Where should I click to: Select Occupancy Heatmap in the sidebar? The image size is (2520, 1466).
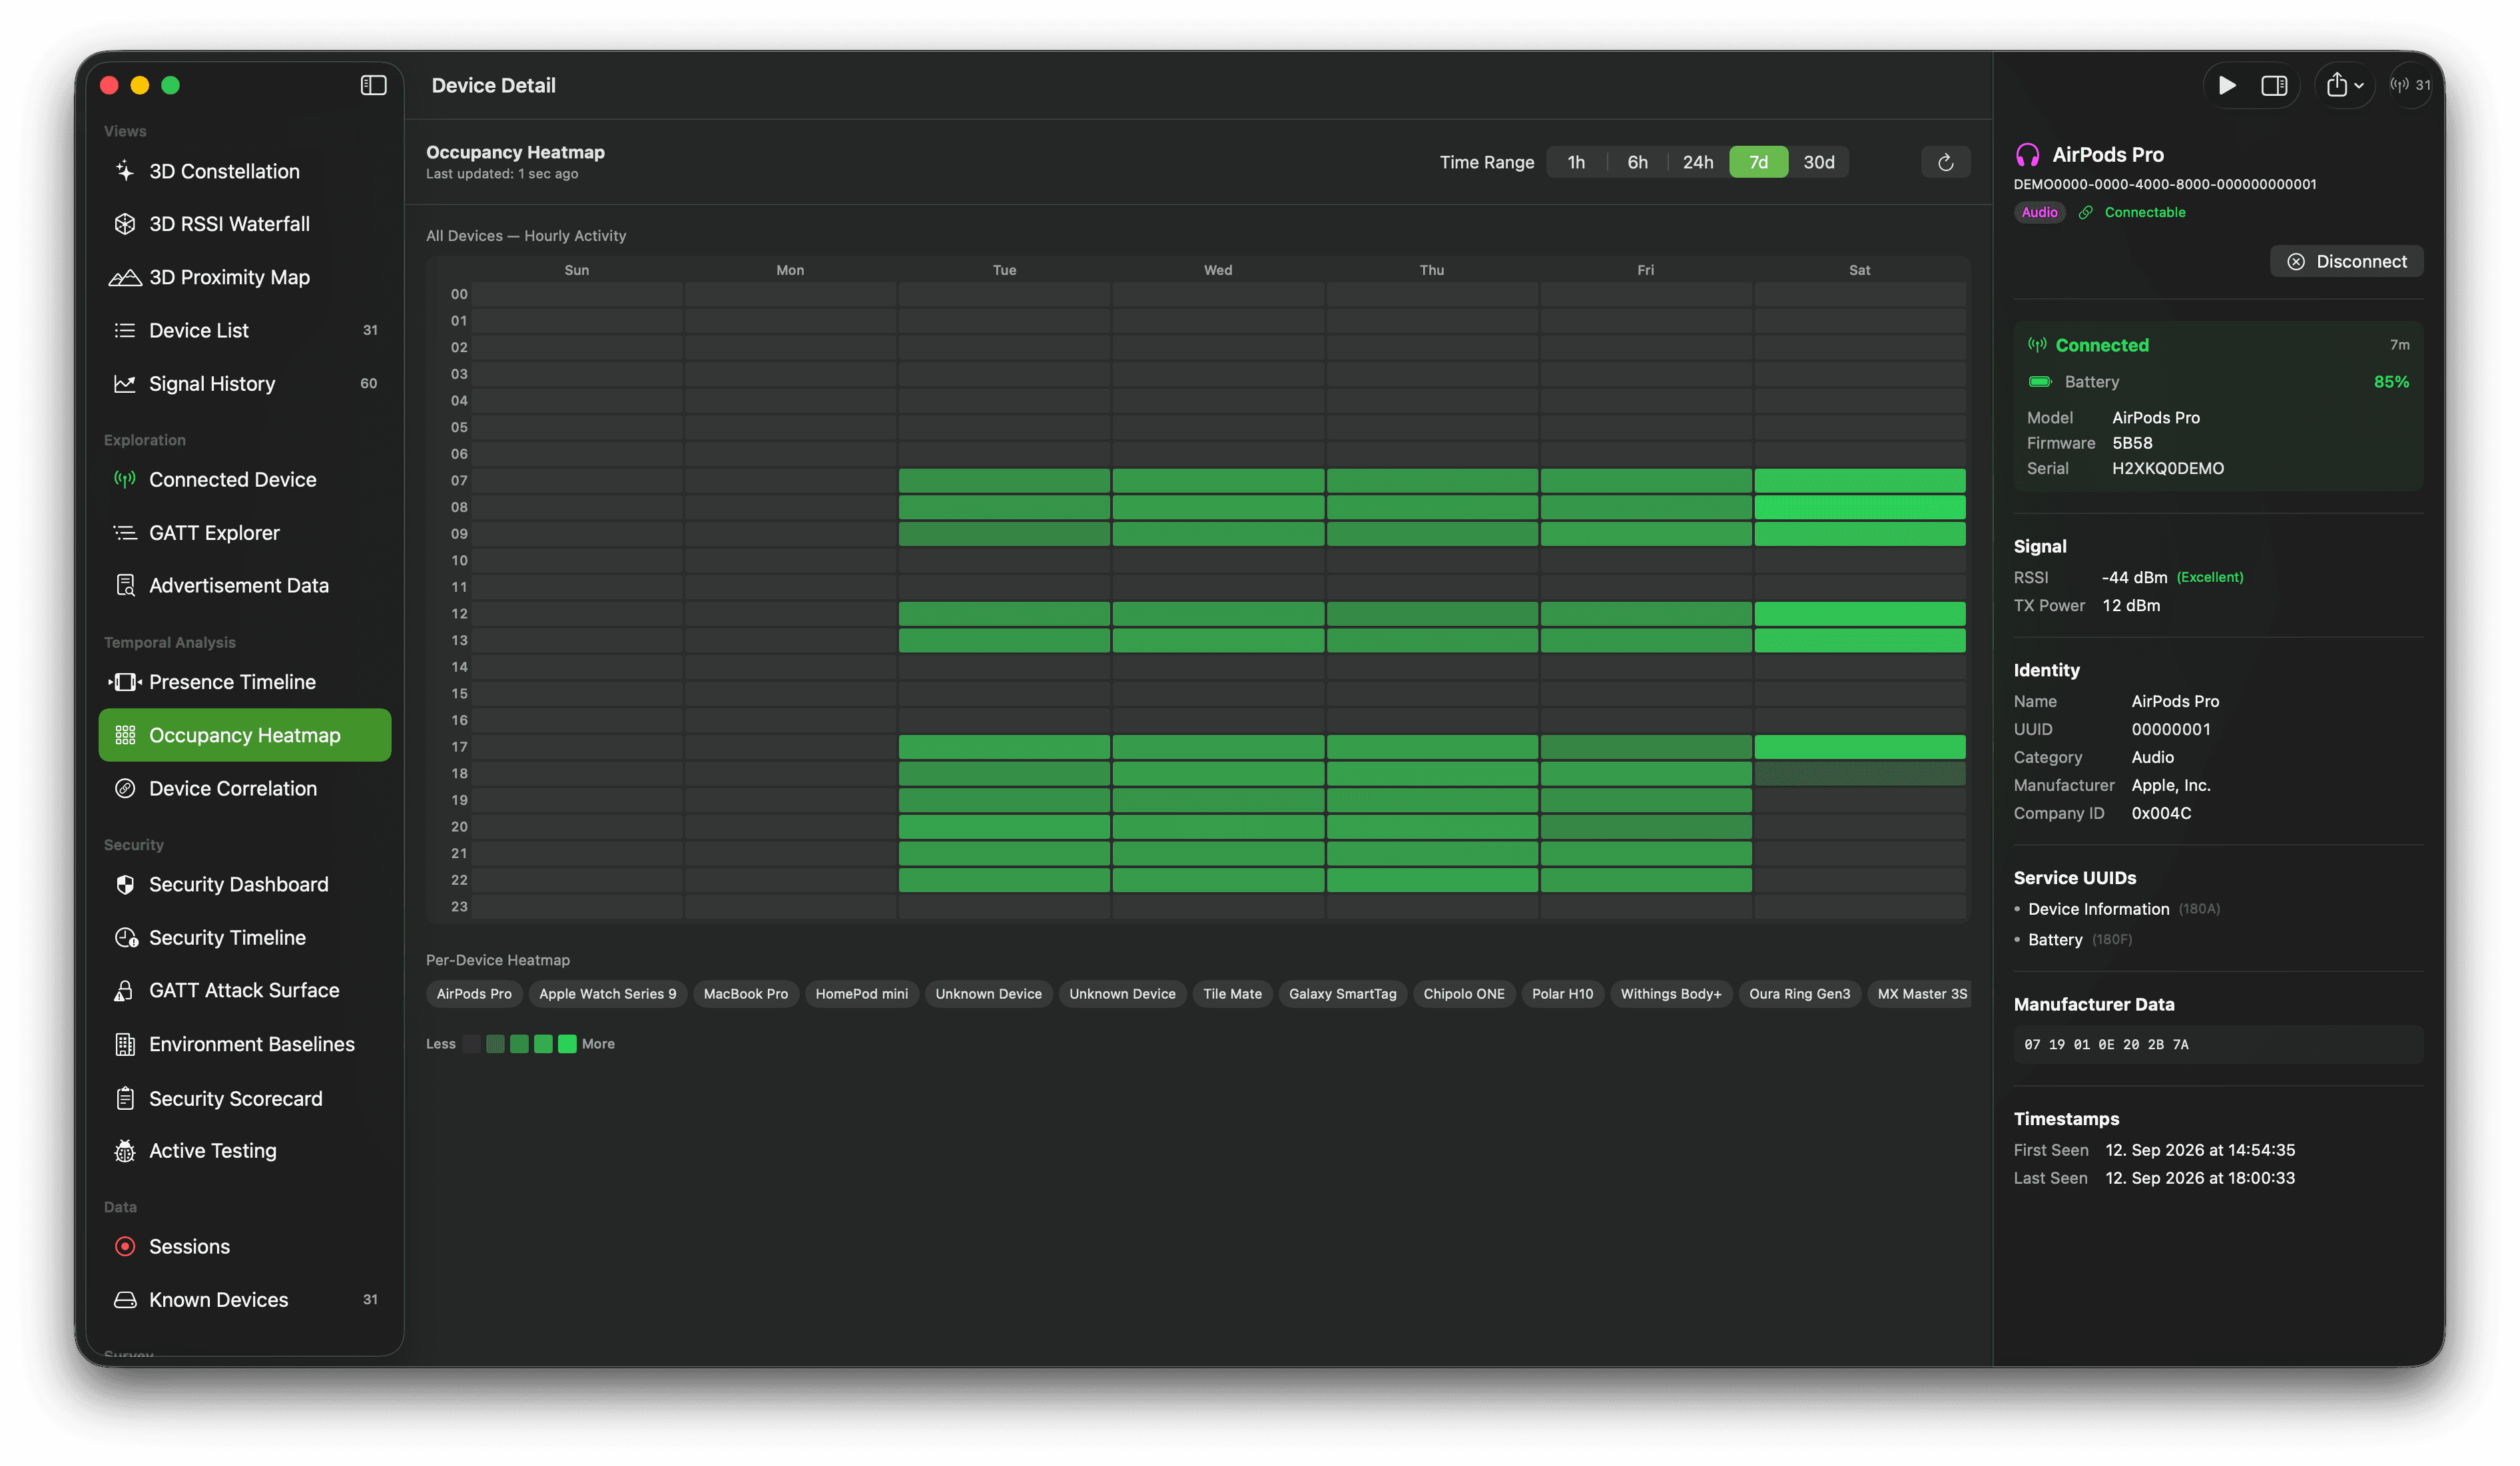(x=244, y=735)
